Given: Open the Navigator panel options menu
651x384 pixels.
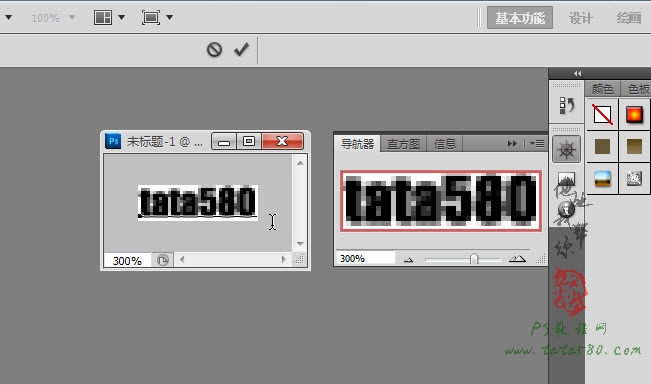Looking at the screenshot, I should click(x=537, y=144).
